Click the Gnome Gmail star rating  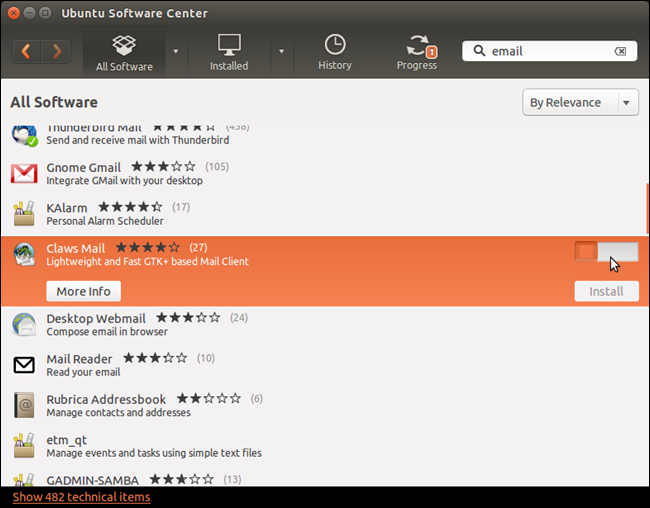[x=164, y=167]
